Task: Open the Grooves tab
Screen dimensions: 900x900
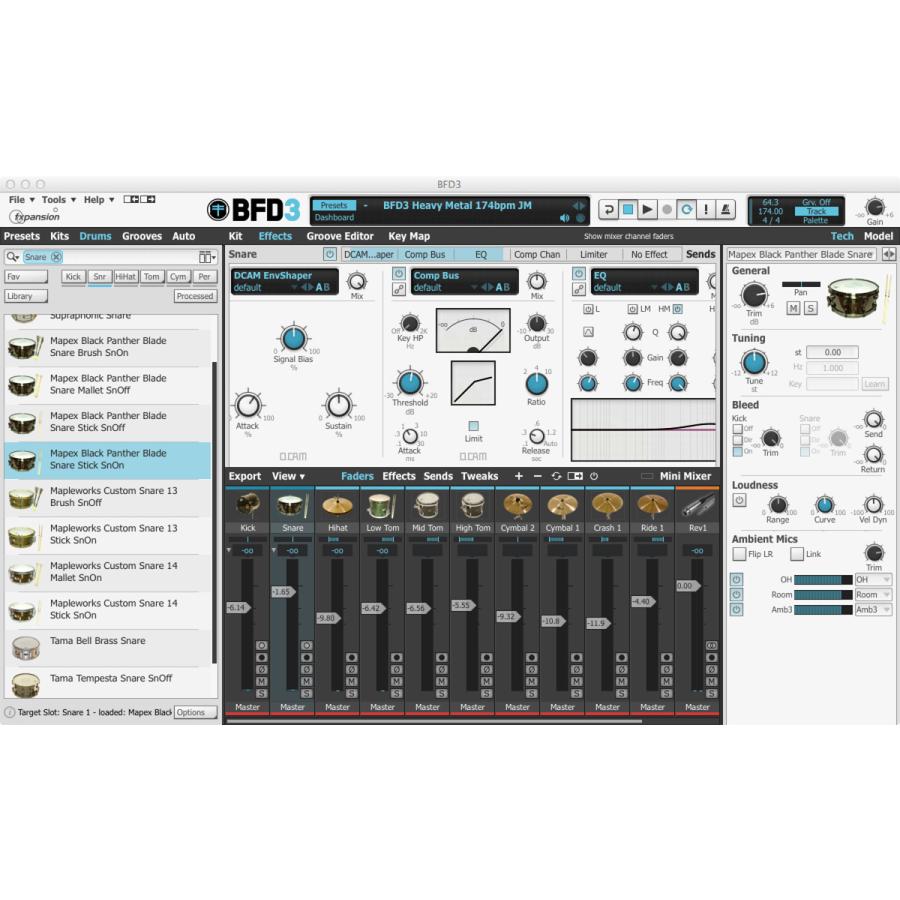Action: coord(142,237)
